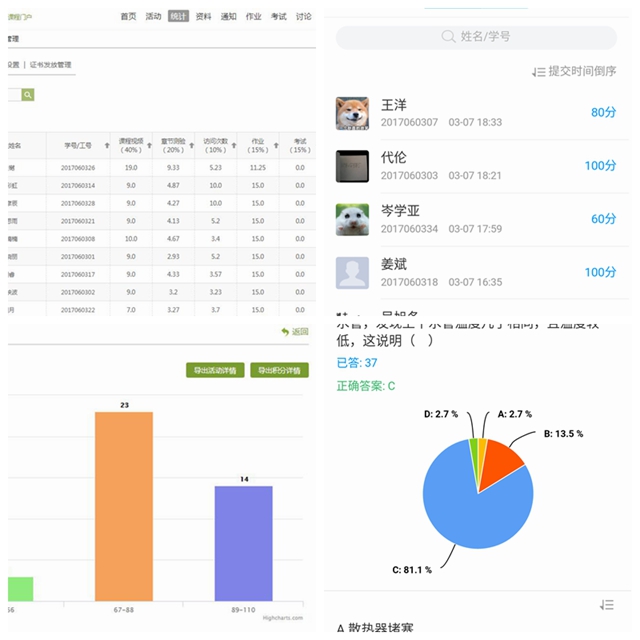The height and width of the screenshot is (640, 640).
Task: Click the 导出活动详情 button
Action: (215, 370)
